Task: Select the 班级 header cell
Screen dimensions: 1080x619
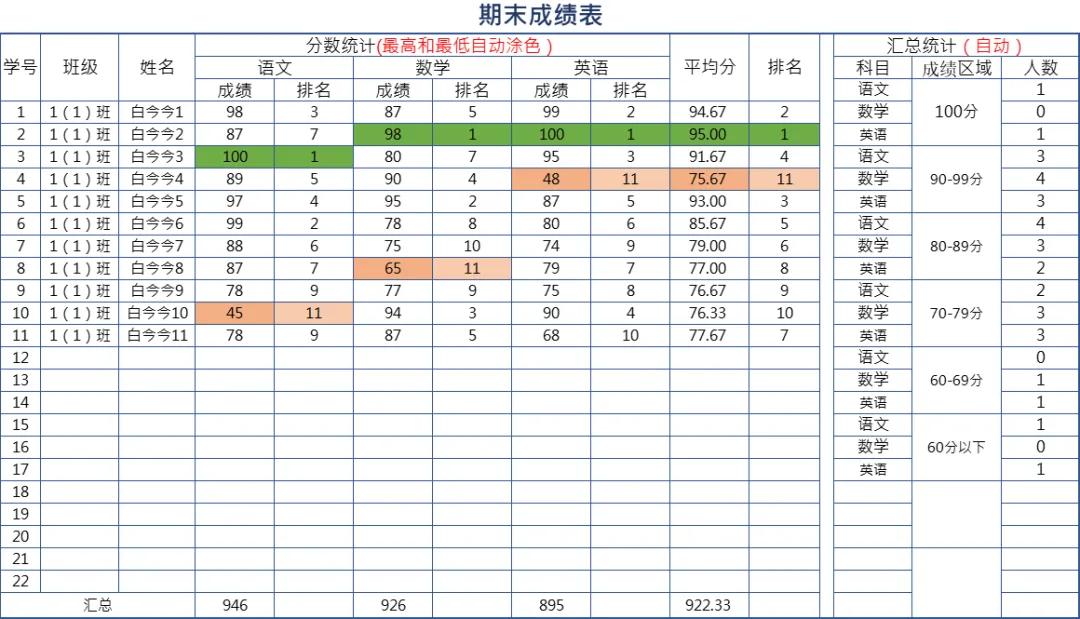Action: point(80,67)
